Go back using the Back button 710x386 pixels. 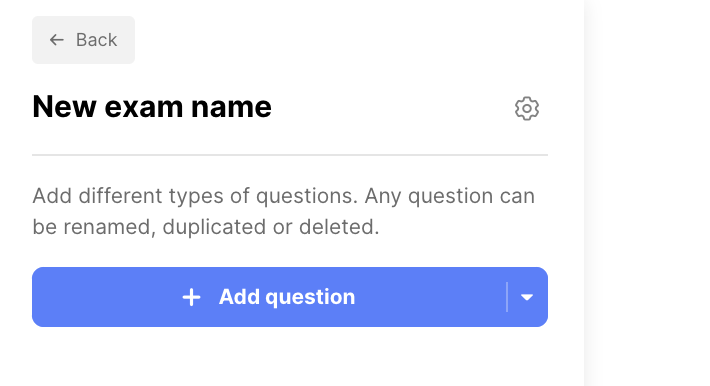click(x=83, y=40)
